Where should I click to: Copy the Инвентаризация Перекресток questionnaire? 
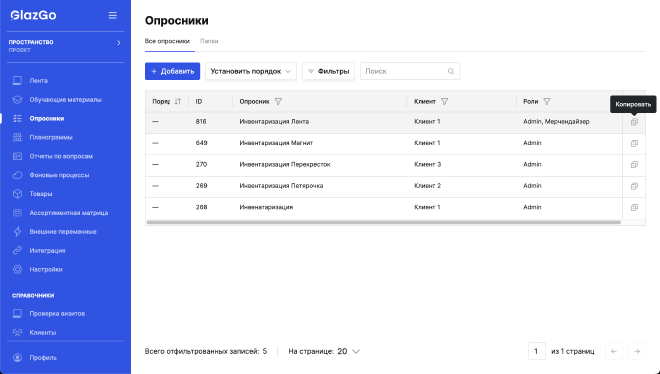coord(634,165)
